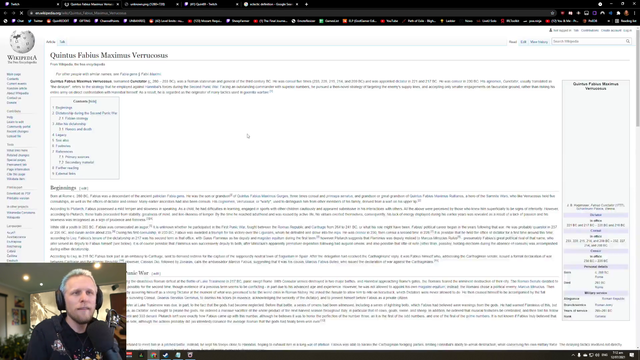Expand the bookmarks overflow chevron

[x=609, y=21]
